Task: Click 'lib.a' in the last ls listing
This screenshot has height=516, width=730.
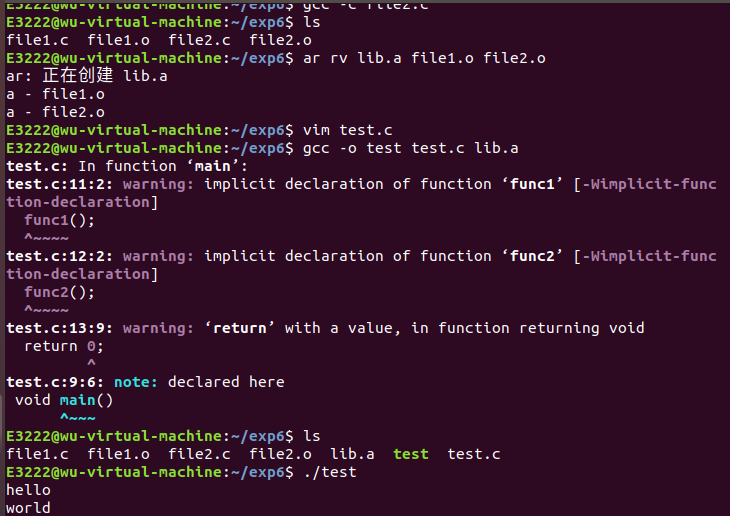Action: coord(352,454)
